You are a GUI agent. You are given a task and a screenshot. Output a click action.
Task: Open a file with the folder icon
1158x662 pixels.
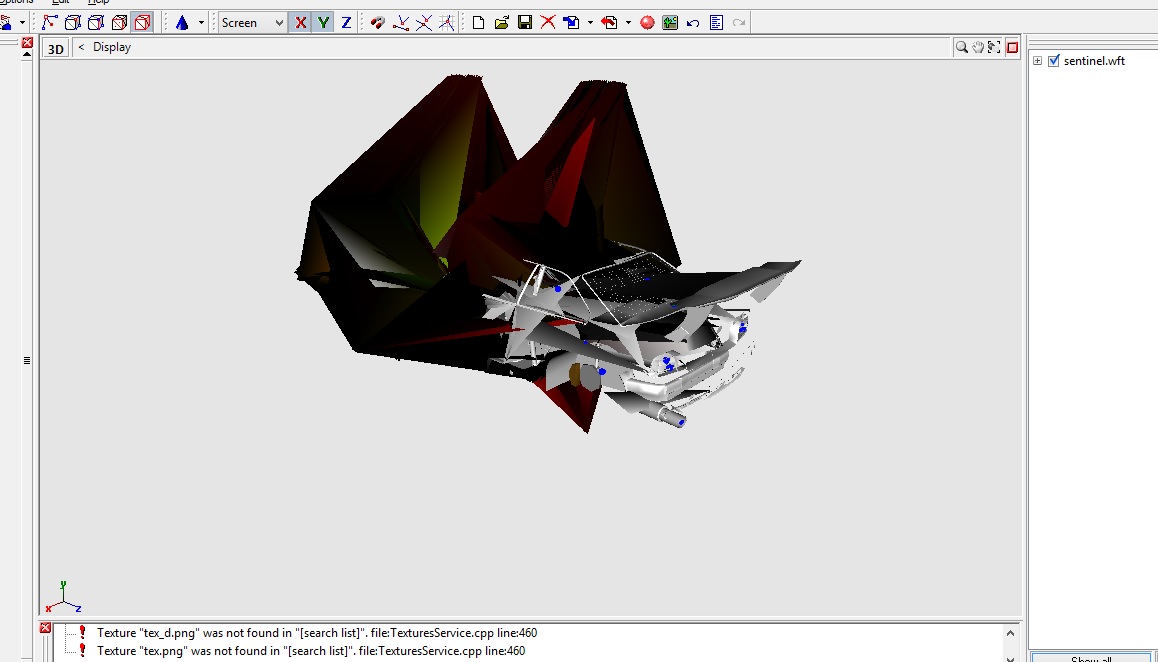(x=501, y=23)
